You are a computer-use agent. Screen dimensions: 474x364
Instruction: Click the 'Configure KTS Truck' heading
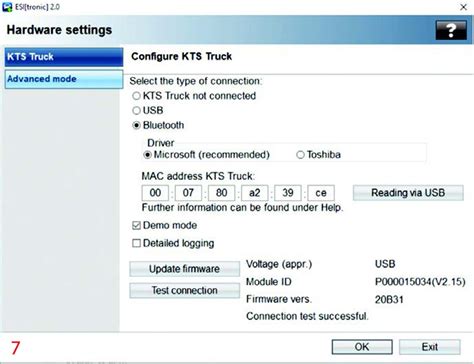tap(182, 56)
